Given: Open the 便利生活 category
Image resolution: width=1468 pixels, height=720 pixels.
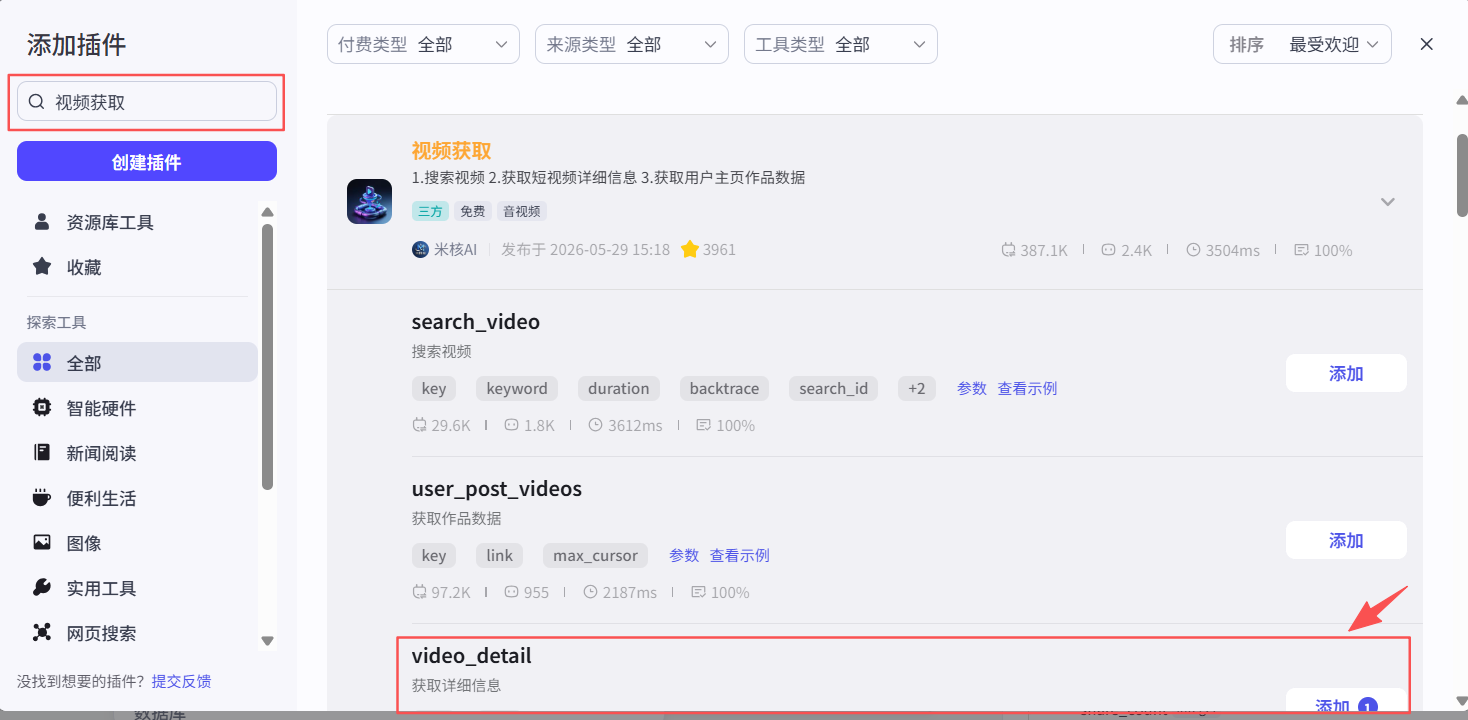Looking at the screenshot, I should (137, 498).
